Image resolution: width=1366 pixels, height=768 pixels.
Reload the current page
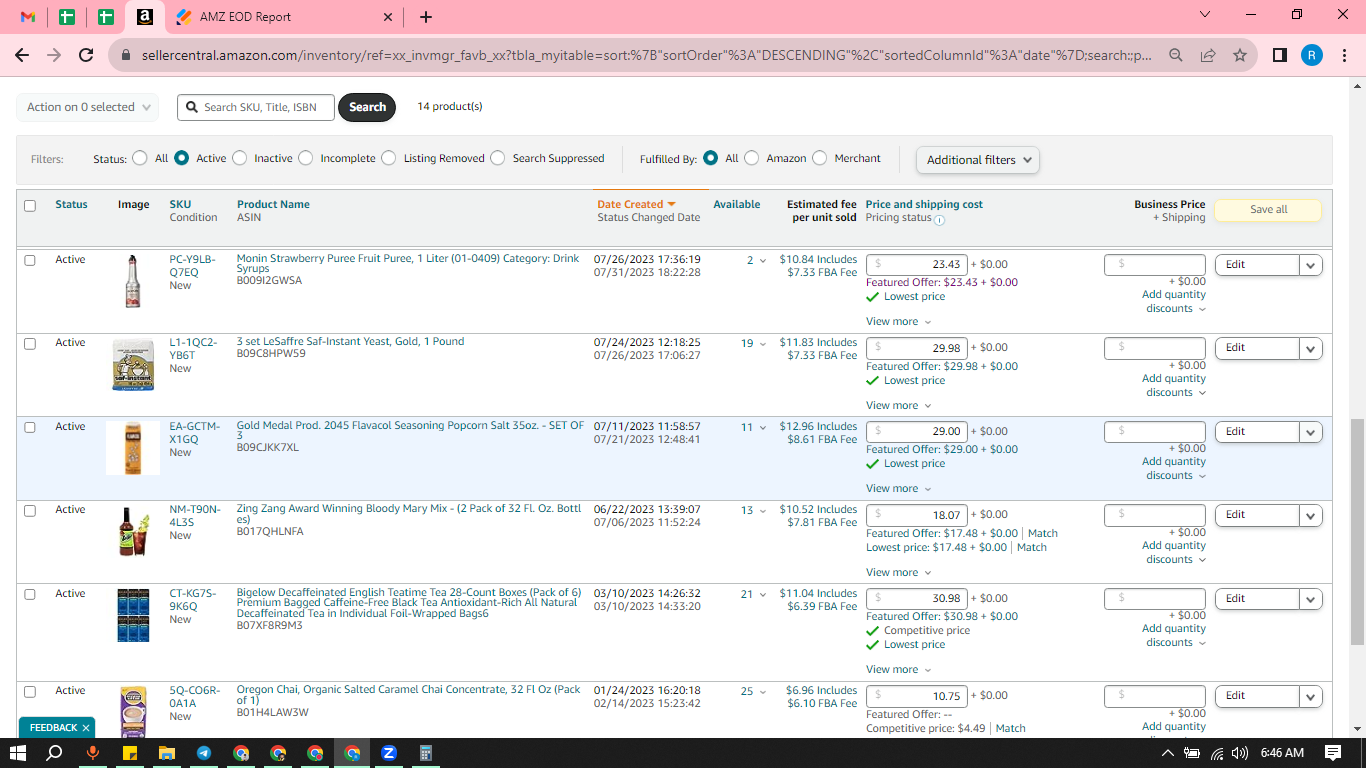[x=86, y=55]
